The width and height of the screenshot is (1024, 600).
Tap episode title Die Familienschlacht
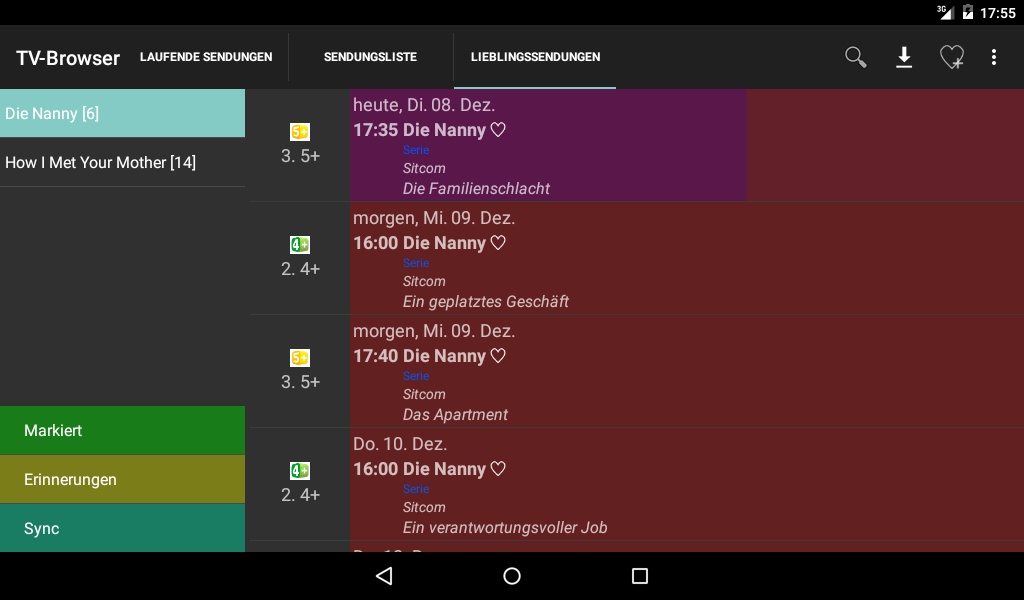tap(476, 189)
